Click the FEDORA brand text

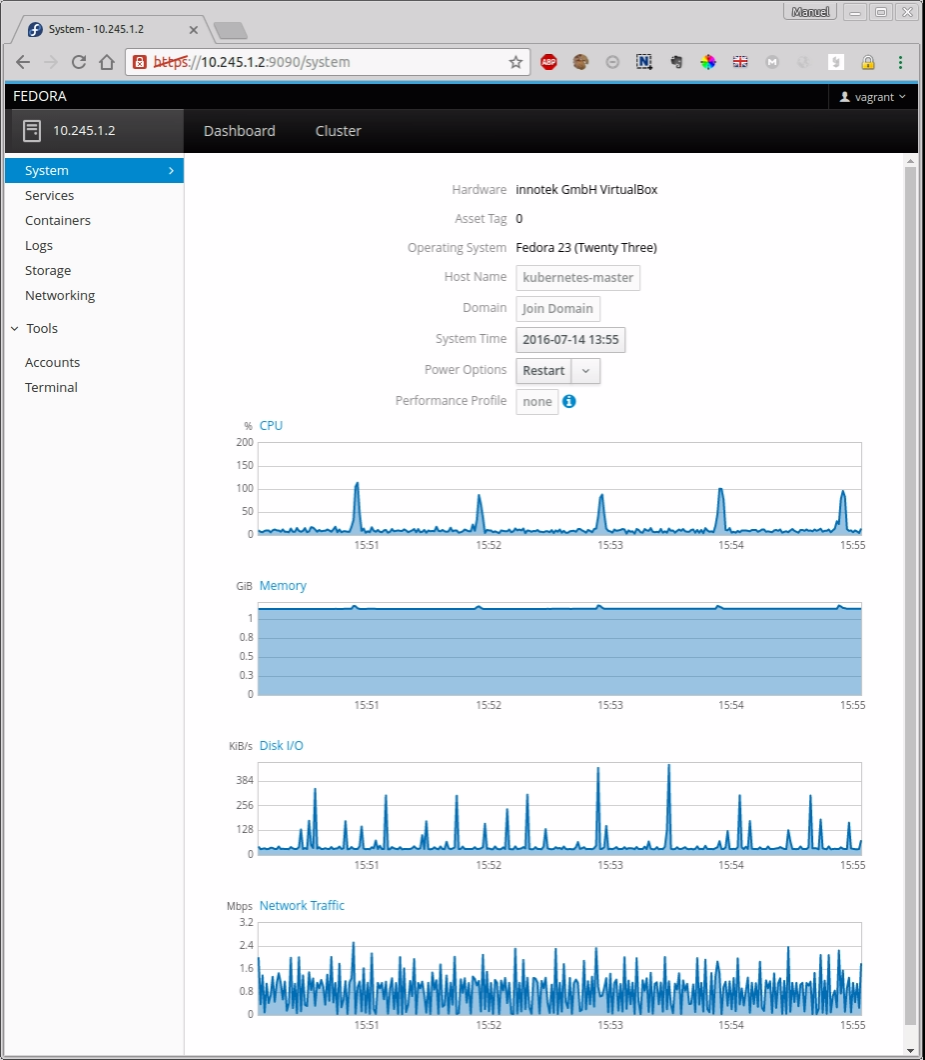(40, 97)
